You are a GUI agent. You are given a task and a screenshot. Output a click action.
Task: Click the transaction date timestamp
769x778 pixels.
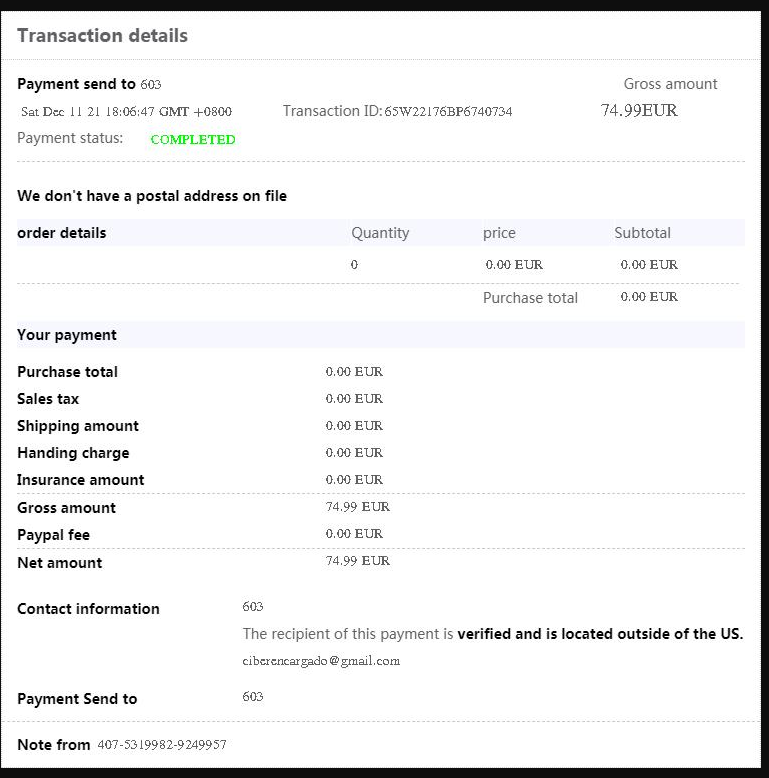tap(126, 112)
